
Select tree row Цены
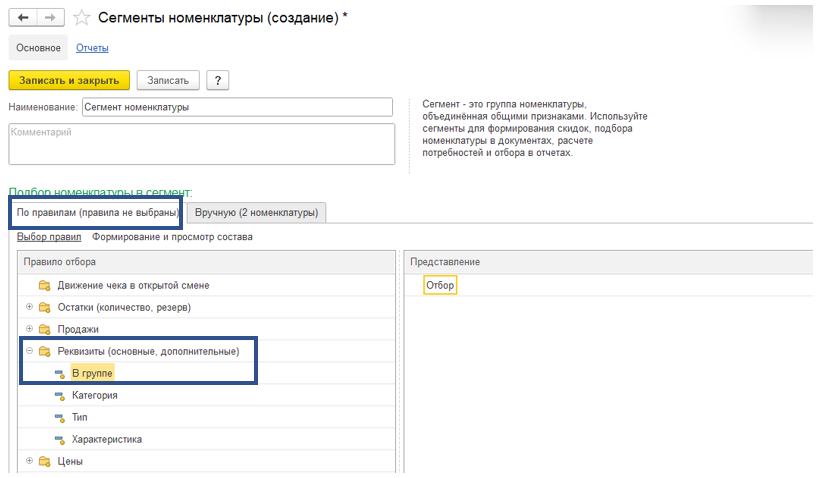206,461
